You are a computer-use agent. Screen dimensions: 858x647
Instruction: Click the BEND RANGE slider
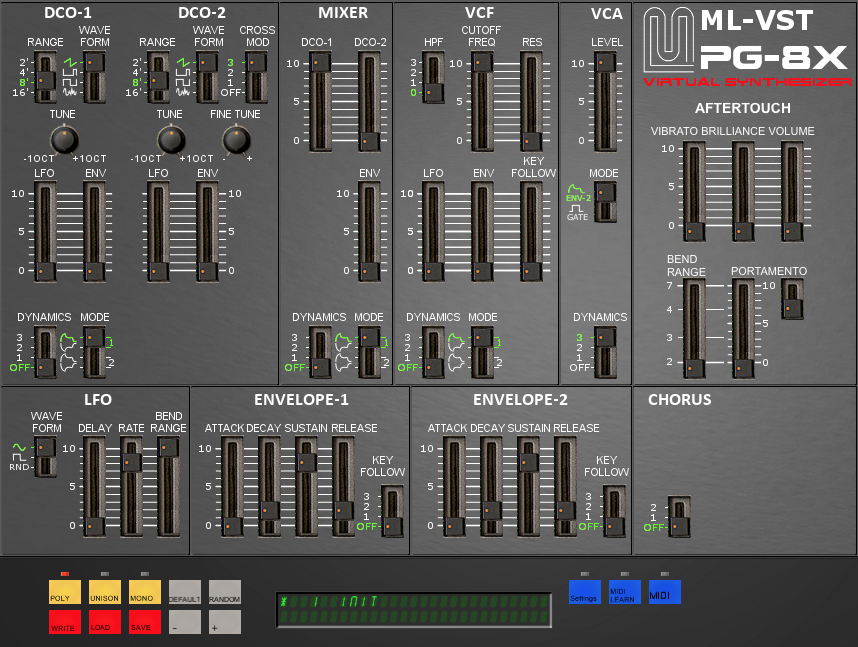coord(694,329)
